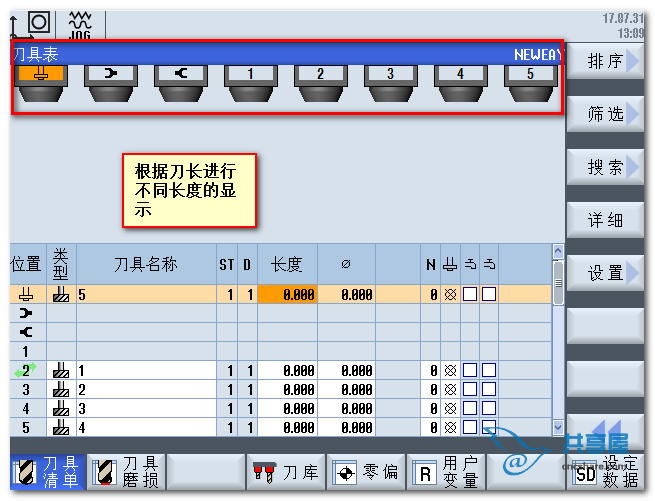655x501 pixels.
Task: Toggle first coolant checkbox for tool 2
Action: pyautogui.click(x=470, y=389)
